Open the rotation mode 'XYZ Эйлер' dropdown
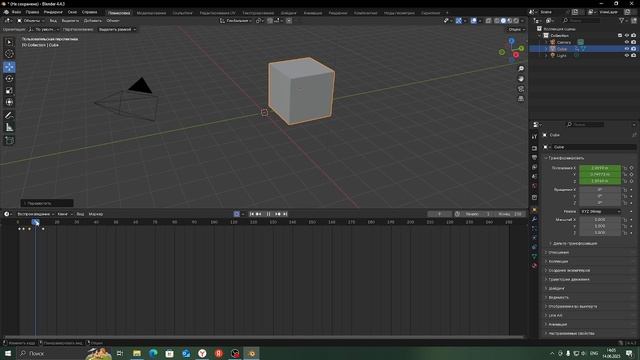Viewport: 640px width, 360px height. [600, 211]
